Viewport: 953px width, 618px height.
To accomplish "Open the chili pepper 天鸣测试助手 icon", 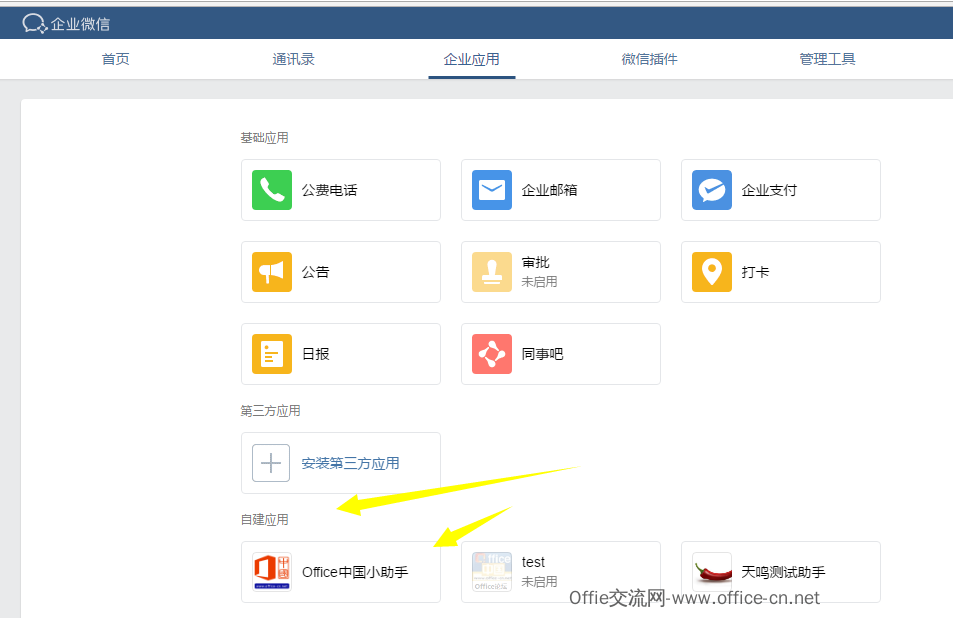I will (x=712, y=572).
